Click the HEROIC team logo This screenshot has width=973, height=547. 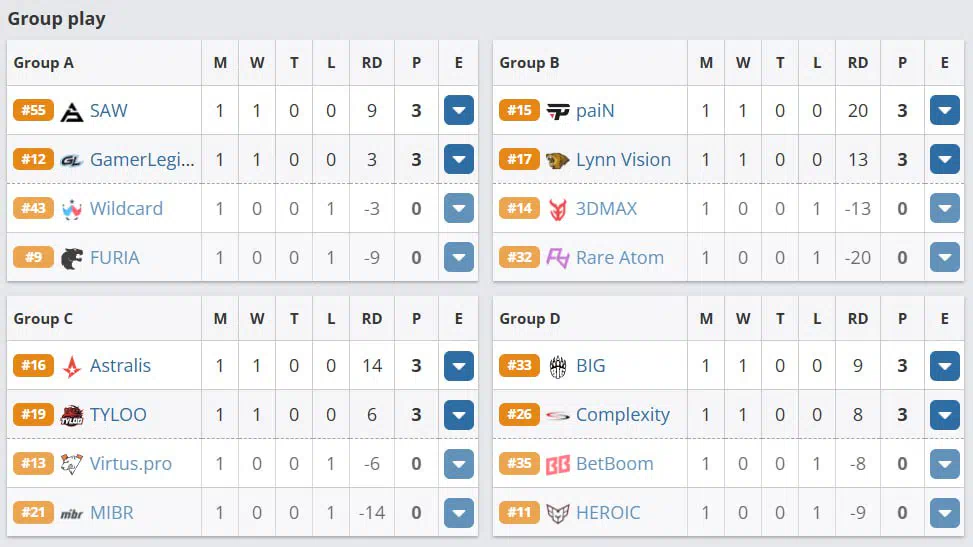click(557, 513)
